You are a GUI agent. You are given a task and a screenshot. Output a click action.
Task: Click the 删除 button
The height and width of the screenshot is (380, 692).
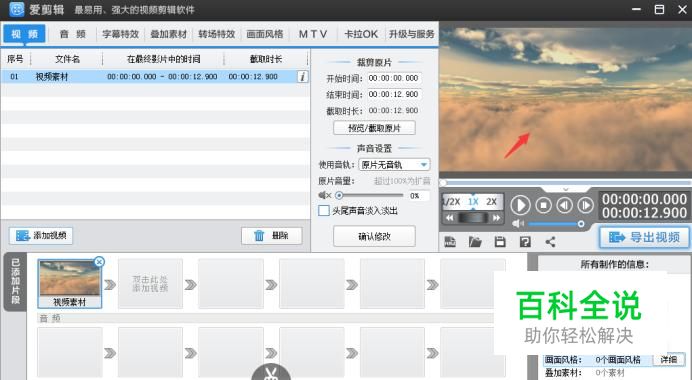click(x=271, y=236)
